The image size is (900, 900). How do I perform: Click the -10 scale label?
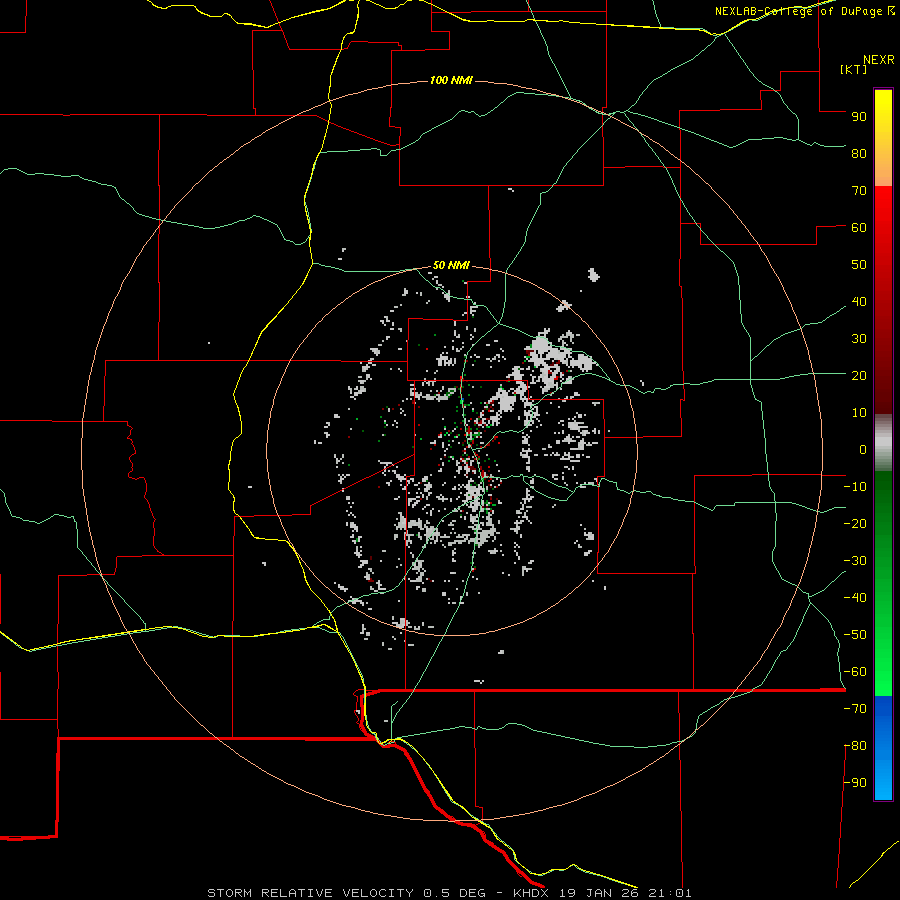[x=855, y=487]
